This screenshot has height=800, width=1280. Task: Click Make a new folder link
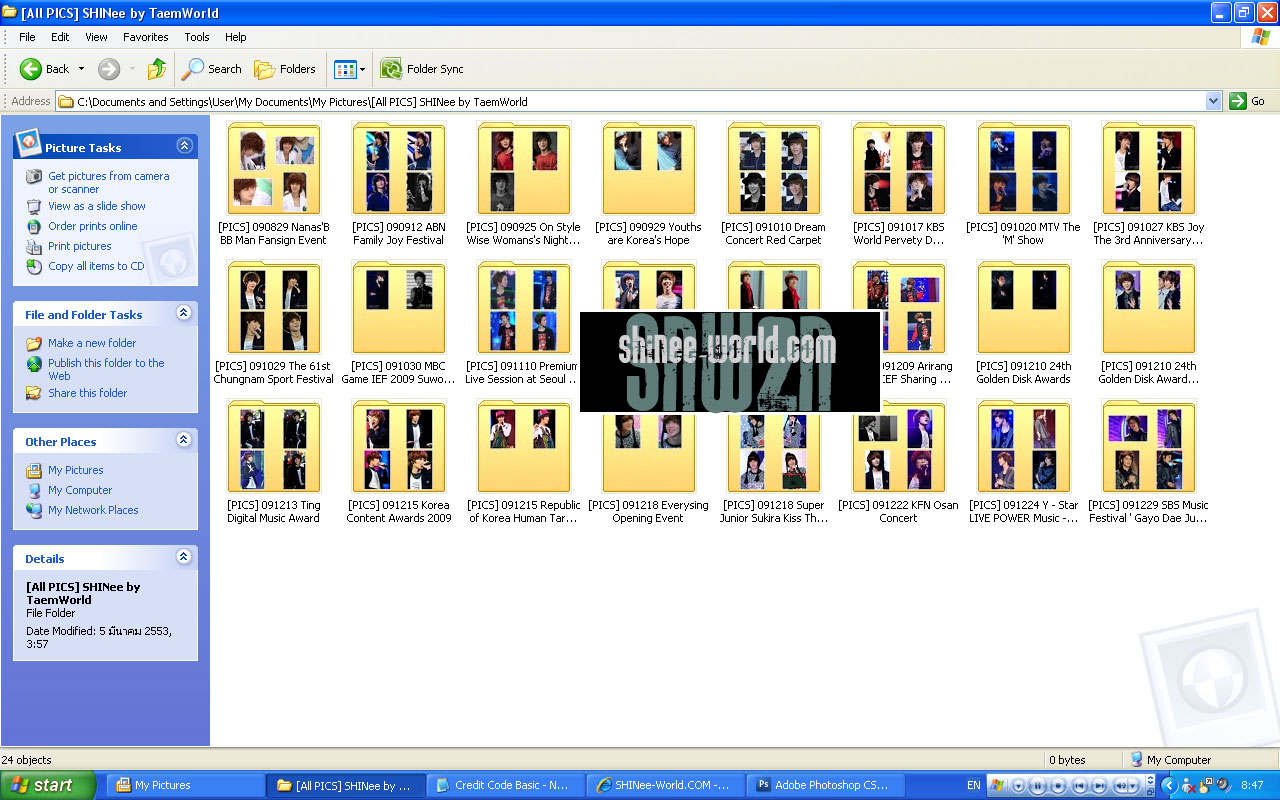(92, 343)
